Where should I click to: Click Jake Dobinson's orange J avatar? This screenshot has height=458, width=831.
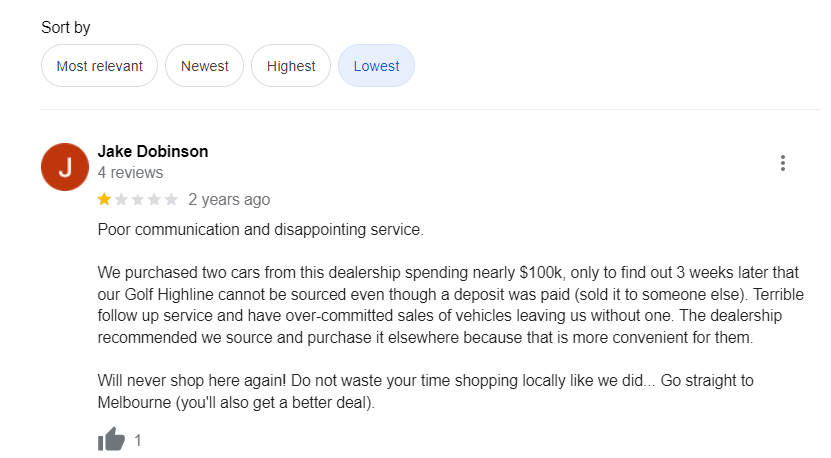[65, 167]
